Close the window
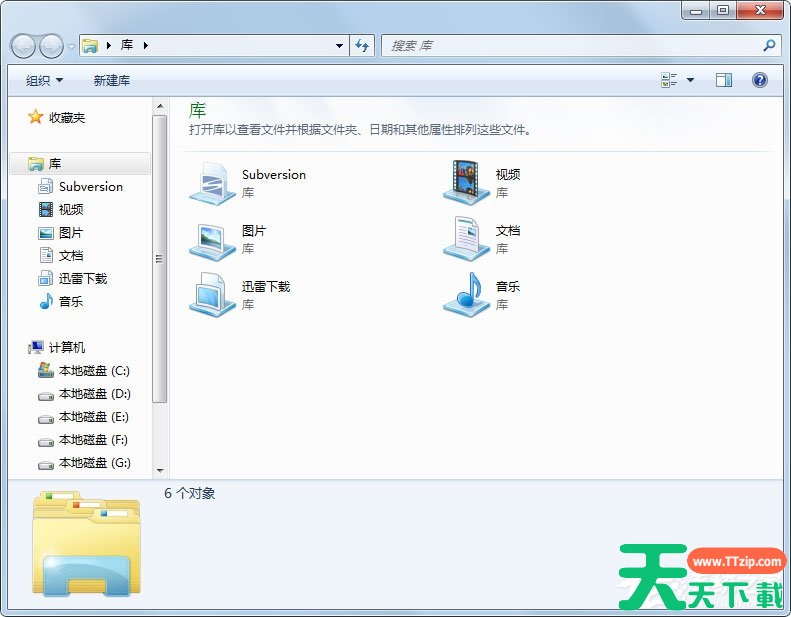791x617 pixels. point(760,10)
